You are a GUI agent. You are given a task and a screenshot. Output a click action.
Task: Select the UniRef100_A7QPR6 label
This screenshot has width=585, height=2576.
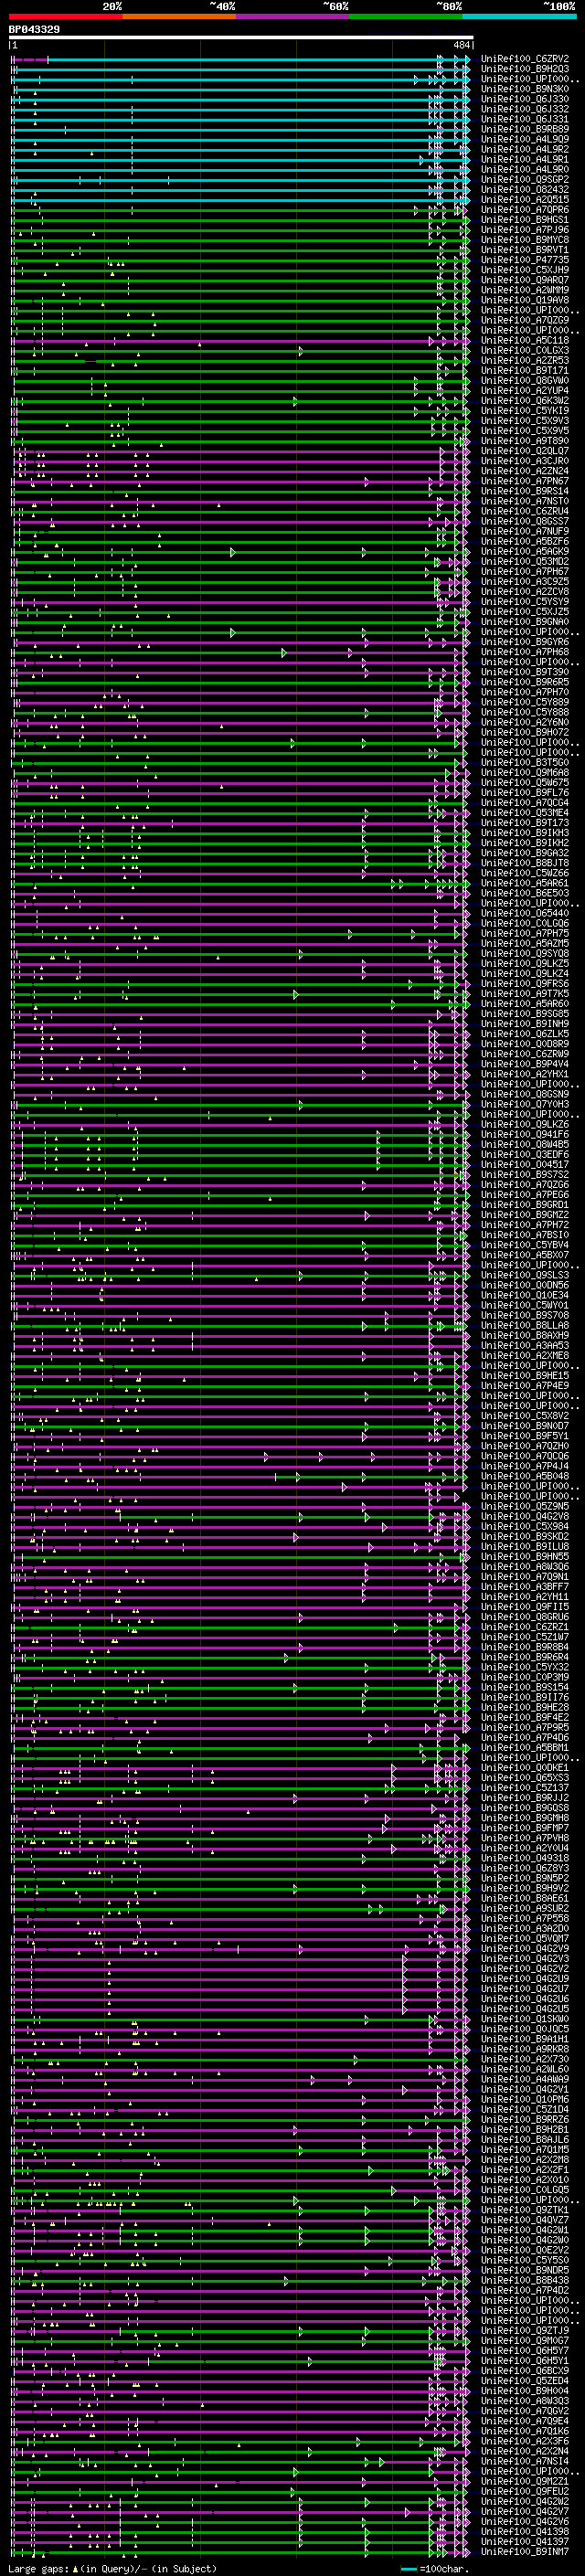point(525,210)
